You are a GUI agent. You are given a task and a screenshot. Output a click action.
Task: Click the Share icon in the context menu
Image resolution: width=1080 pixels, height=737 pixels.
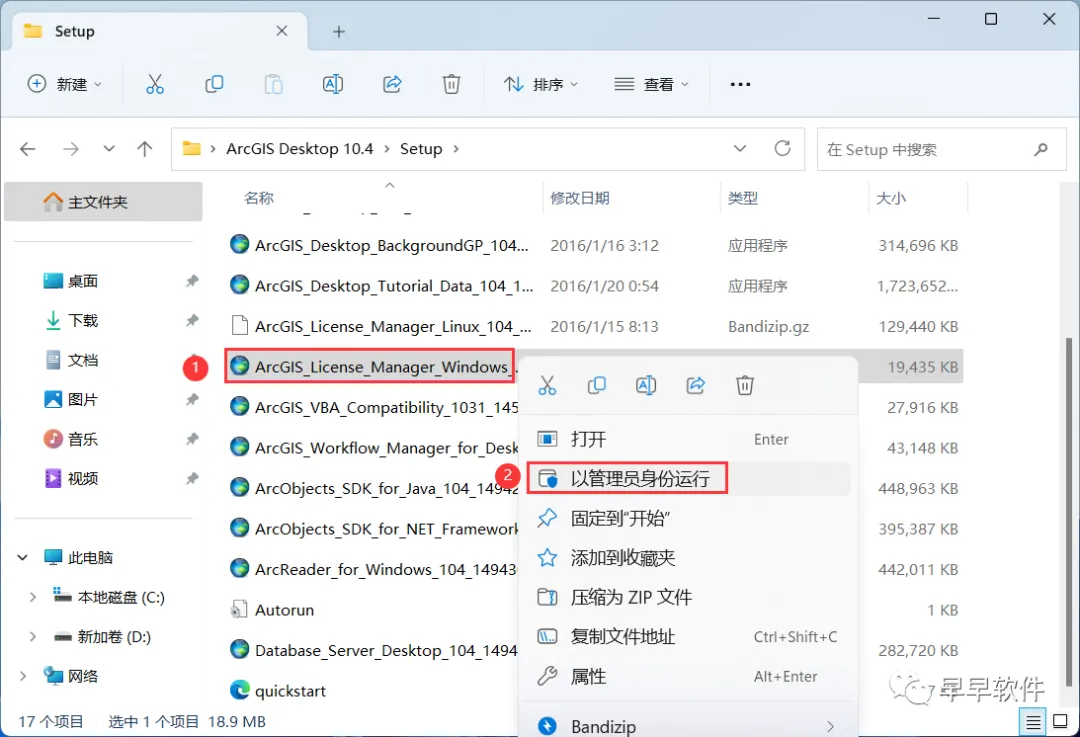click(696, 385)
